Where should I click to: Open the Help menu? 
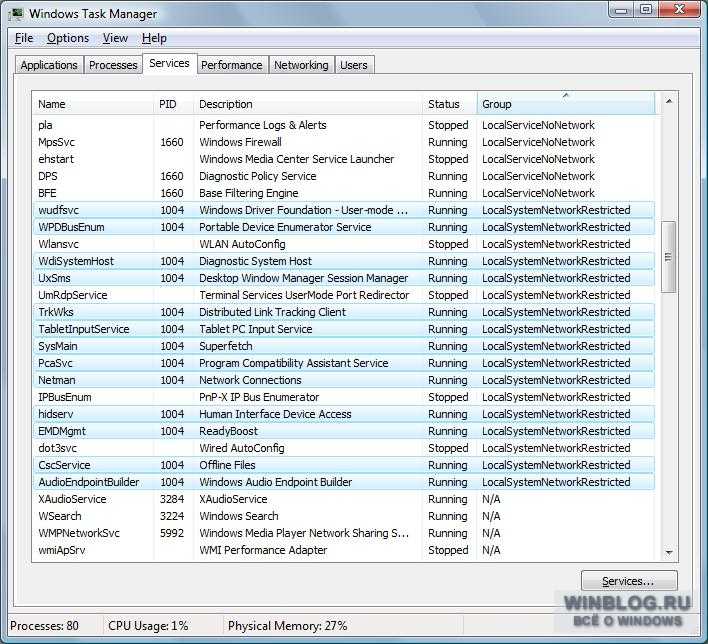coord(154,38)
